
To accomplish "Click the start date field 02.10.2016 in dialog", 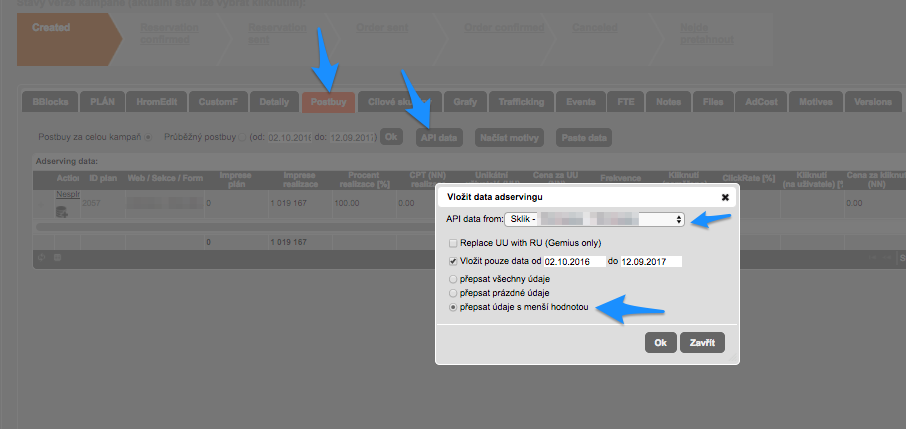I will point(568,261).
